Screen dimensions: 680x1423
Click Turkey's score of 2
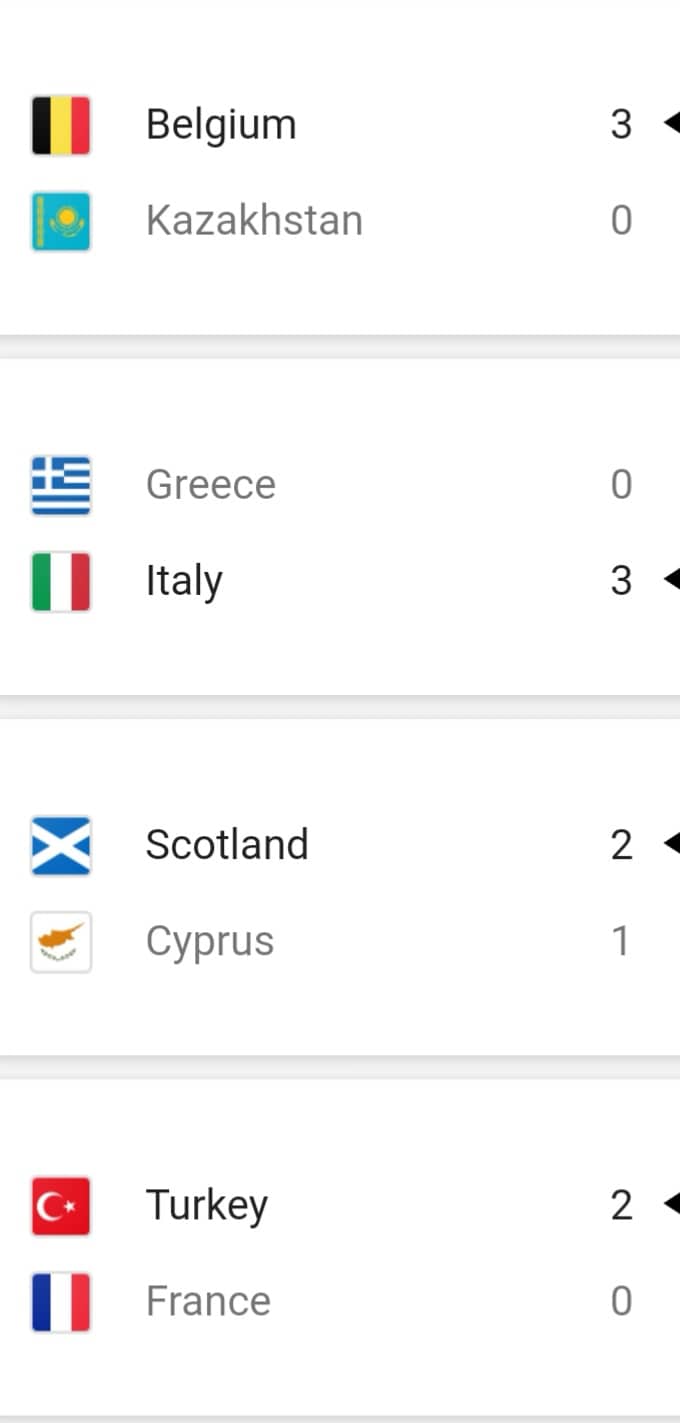pyautogui.click(x=621, y=1205)
